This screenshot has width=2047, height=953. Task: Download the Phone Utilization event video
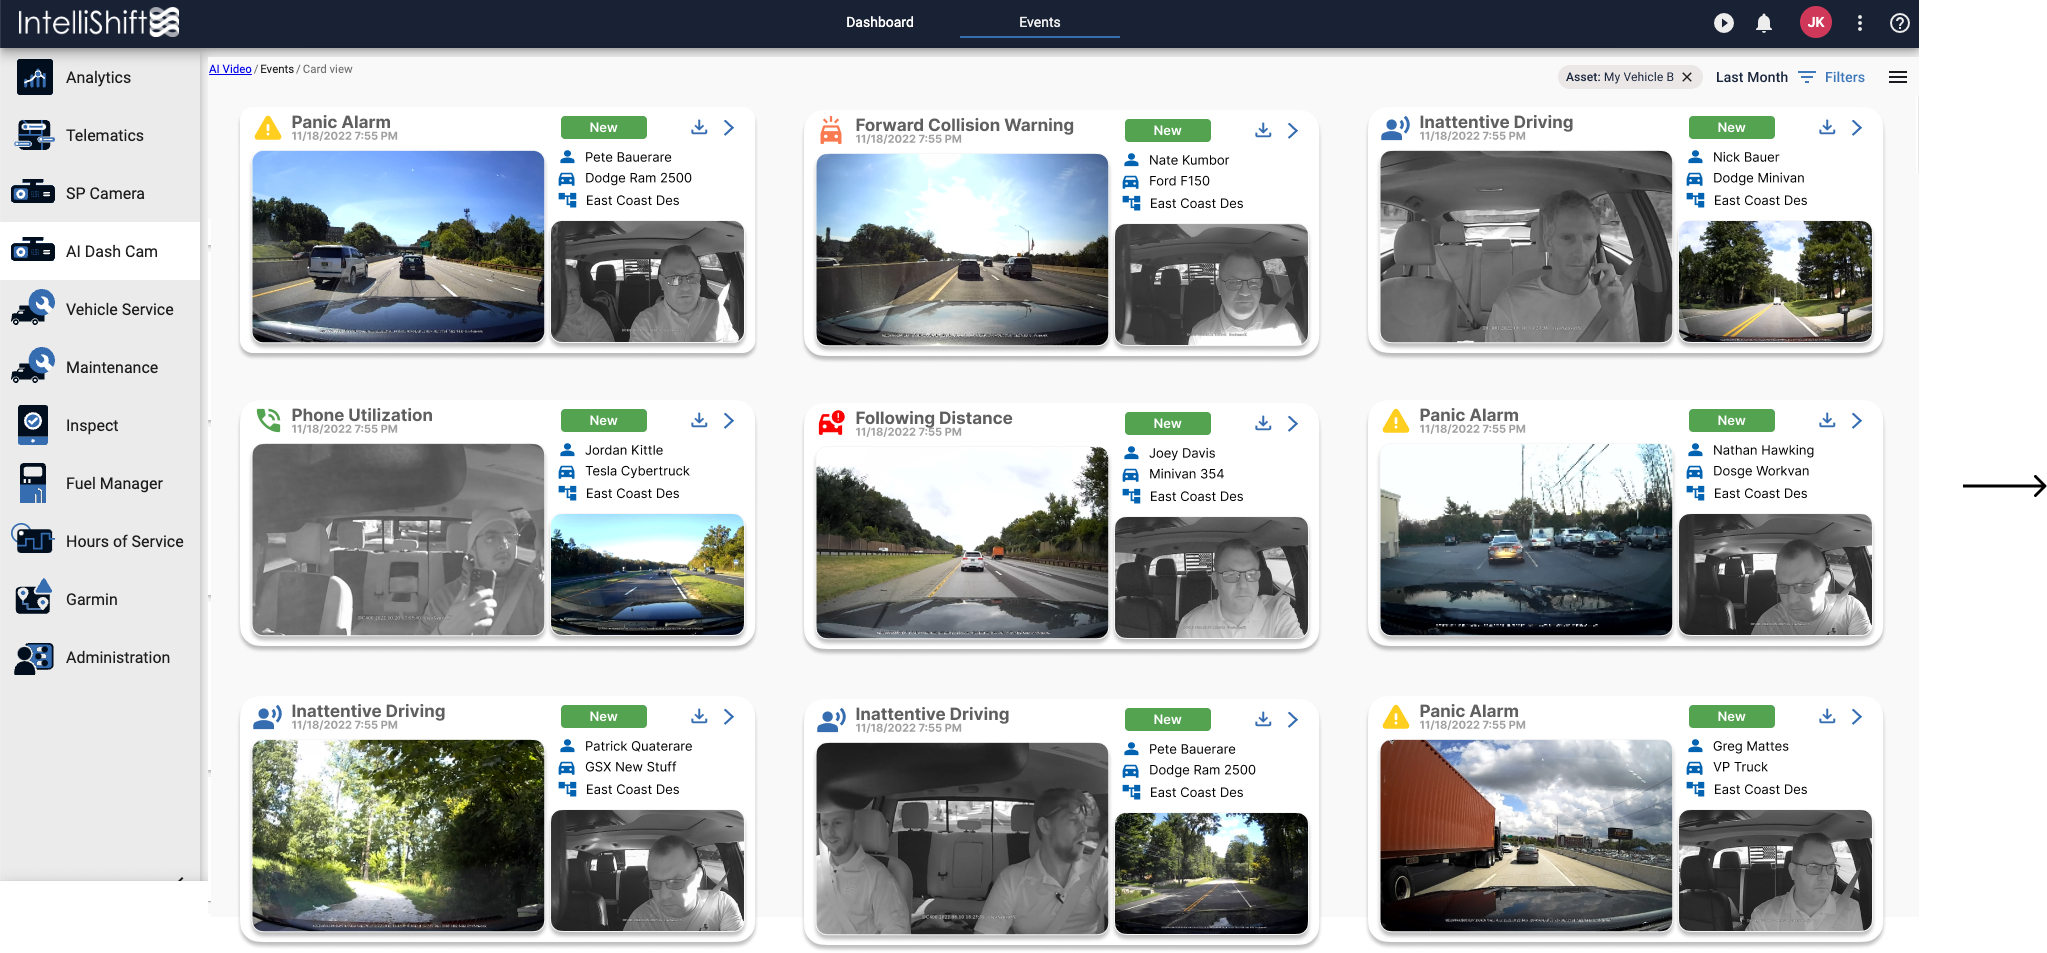[699, 421]
